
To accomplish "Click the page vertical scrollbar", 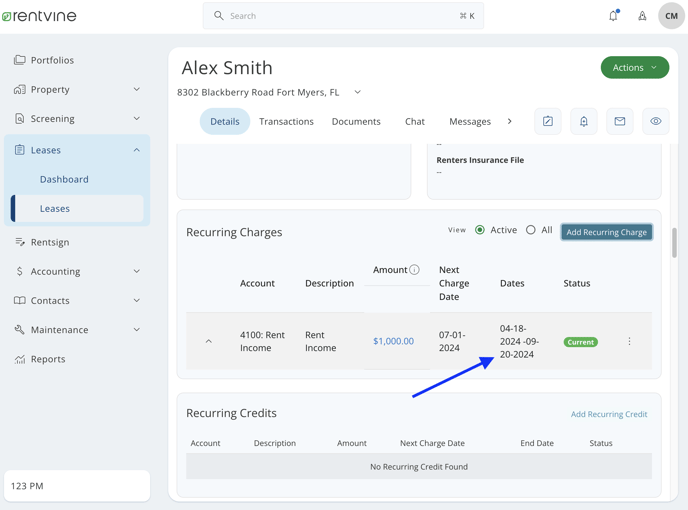I will point(674,243).
